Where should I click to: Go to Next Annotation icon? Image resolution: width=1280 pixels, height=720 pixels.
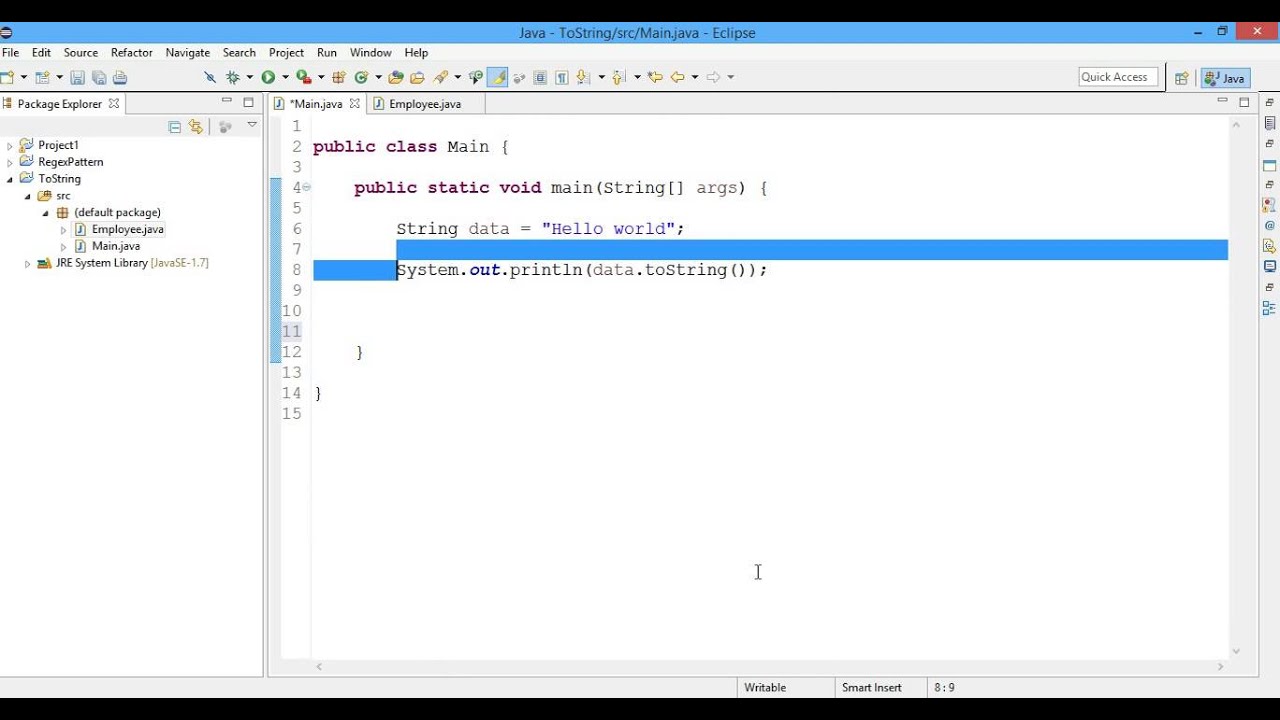click(x=583, y=77)
